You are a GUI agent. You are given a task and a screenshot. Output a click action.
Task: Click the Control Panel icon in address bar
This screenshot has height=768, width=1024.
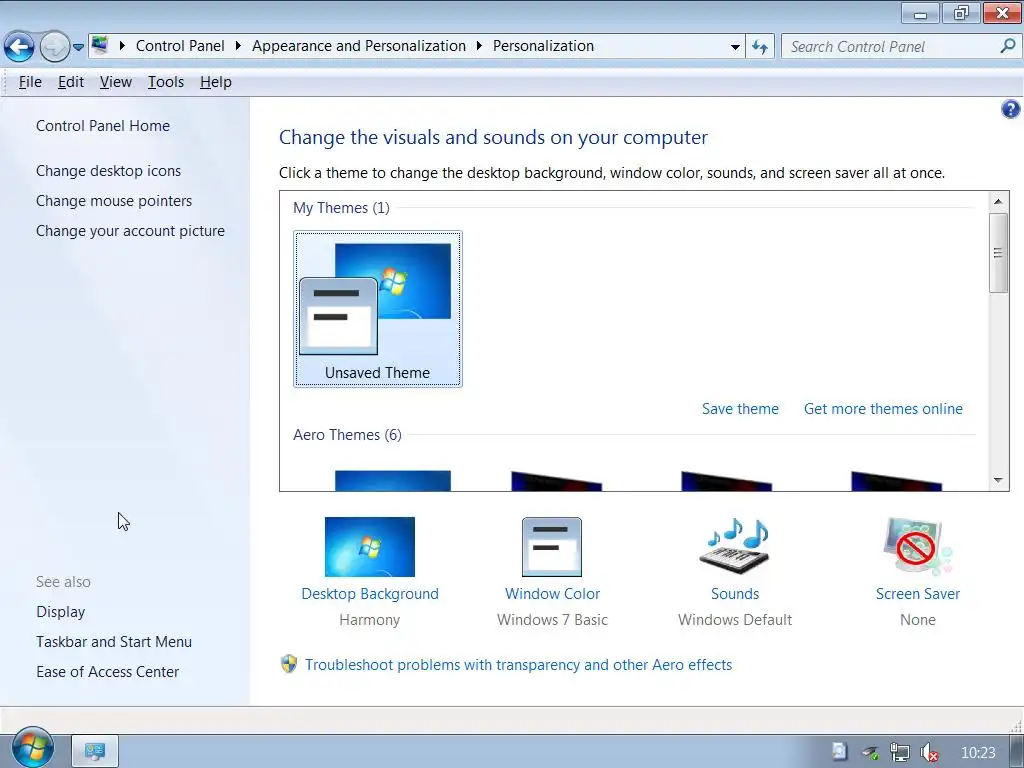coord(100,46)
